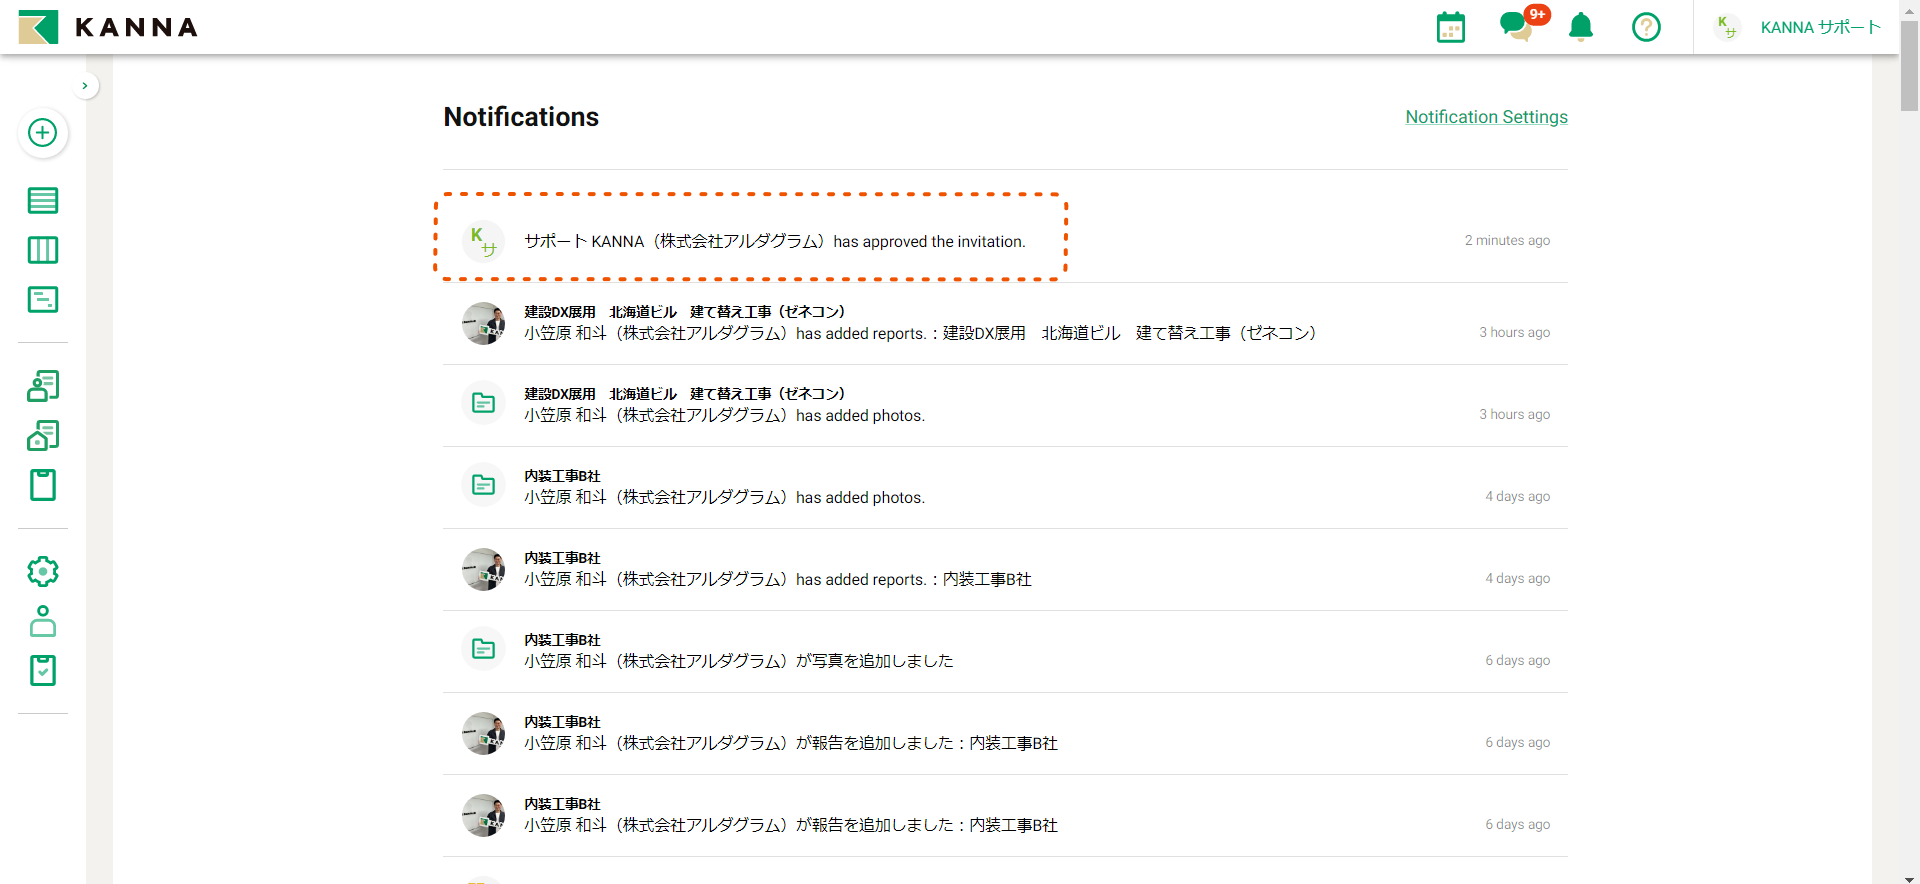Open the help question mark icon
Viewport: 1920px width, 884px height.
click(1645, 27)
